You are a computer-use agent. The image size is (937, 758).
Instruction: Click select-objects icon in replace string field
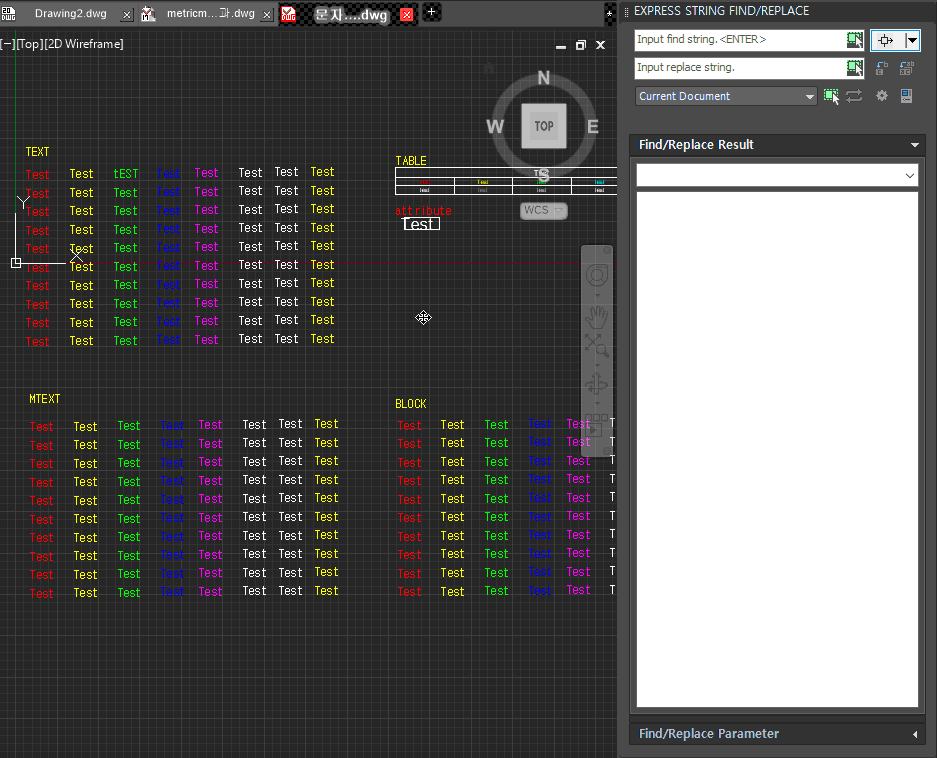pyautogui.click(x=854, y=68)
